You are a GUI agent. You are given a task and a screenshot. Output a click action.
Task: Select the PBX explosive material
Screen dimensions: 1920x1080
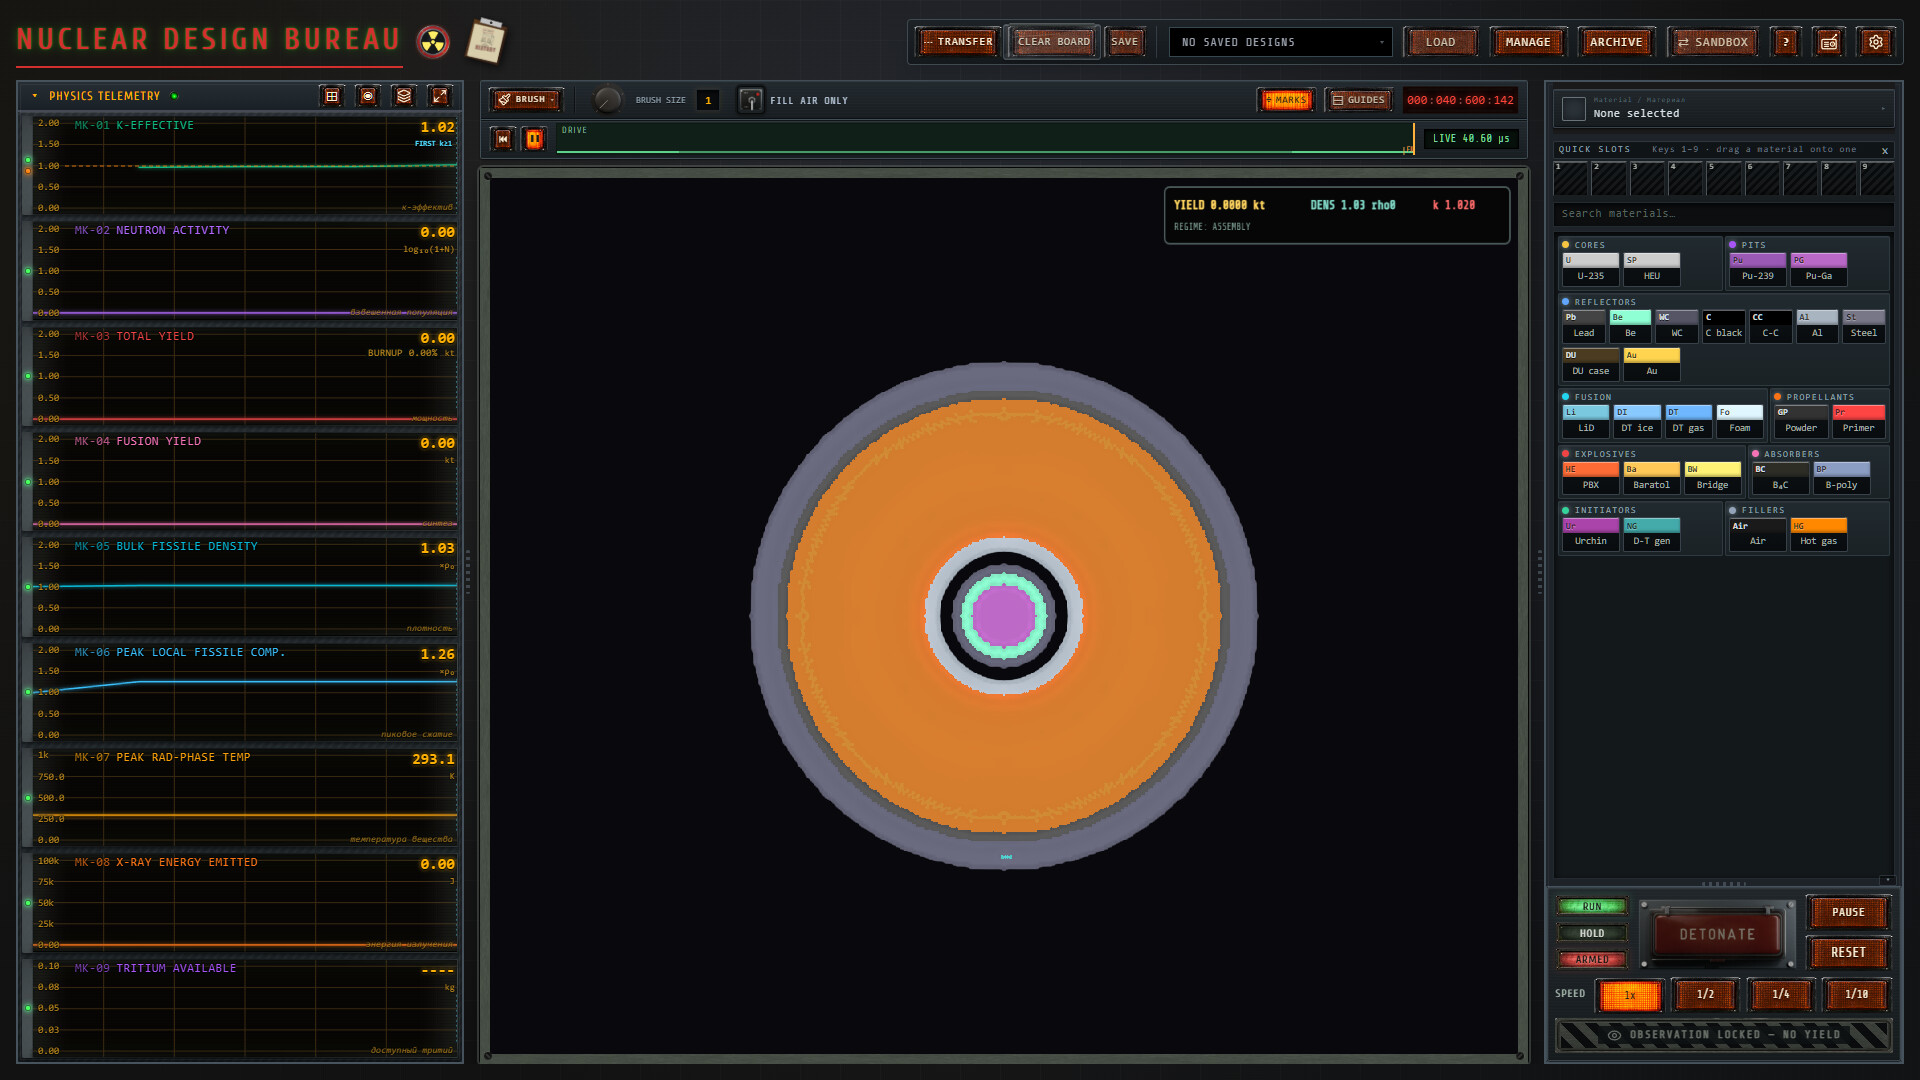coord(1590,477)
